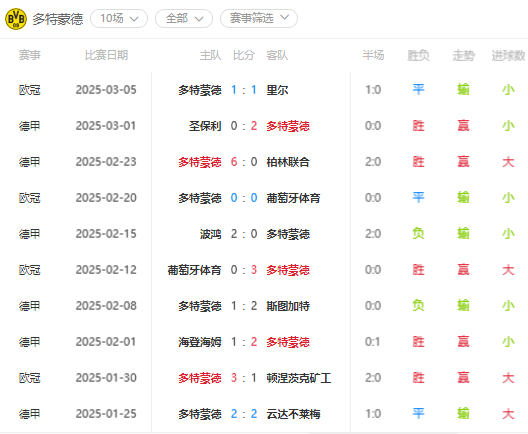Open the 0:0 score against 葡萄牙体育

coord(244,198)
